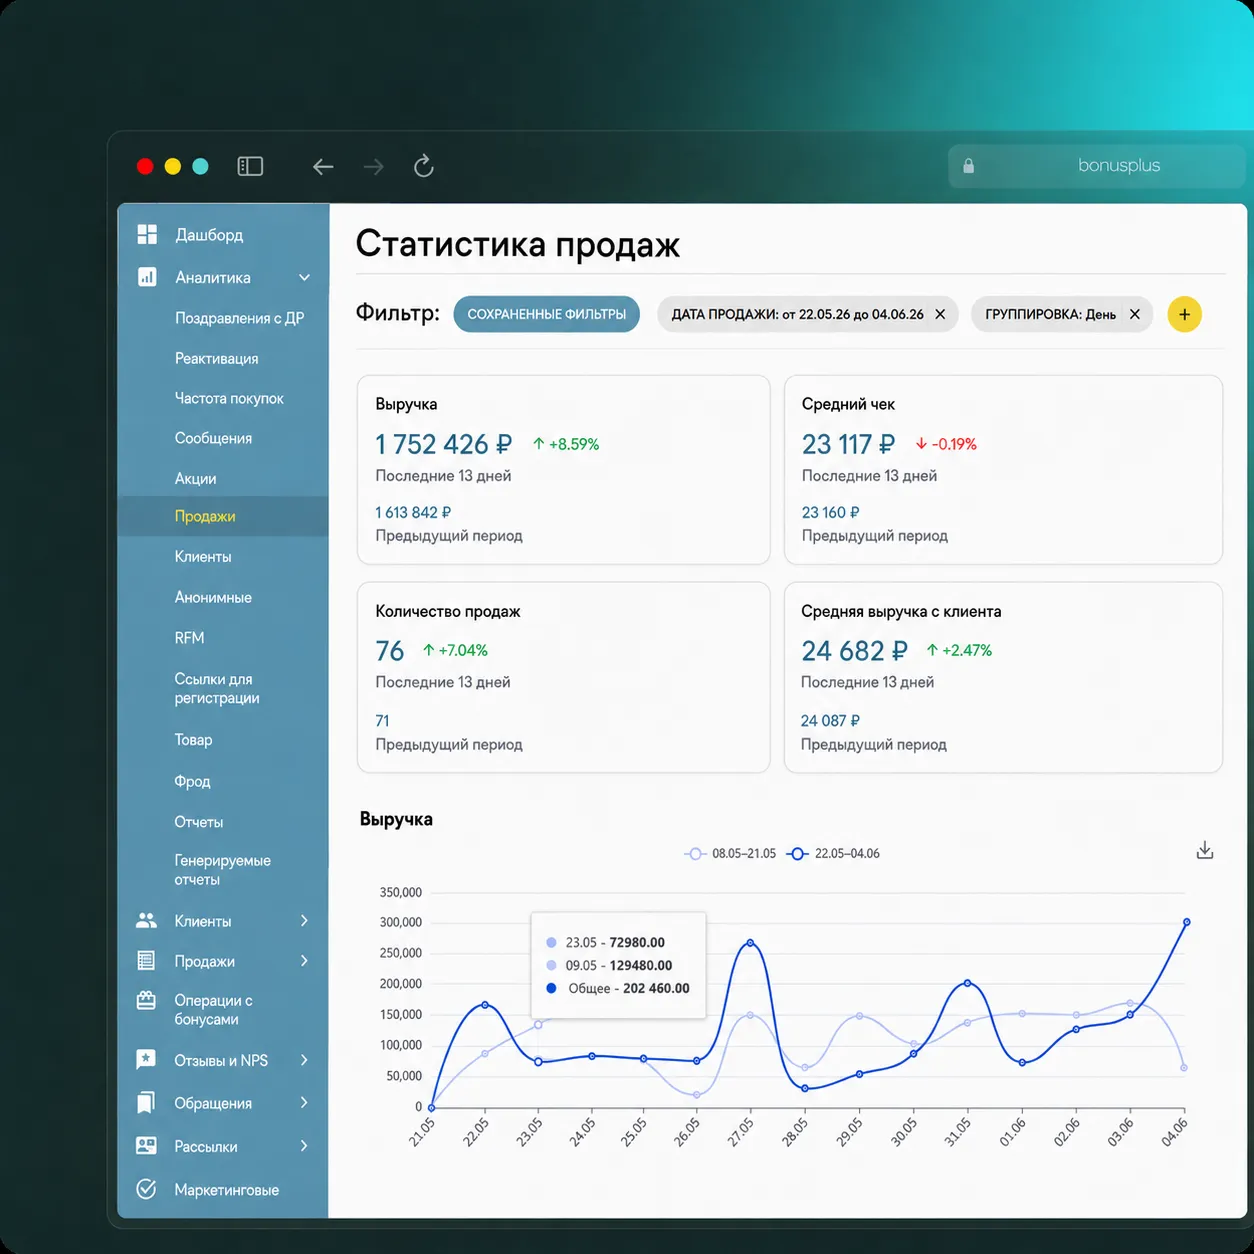Toggle the browser sidebar panel icon

250,166
